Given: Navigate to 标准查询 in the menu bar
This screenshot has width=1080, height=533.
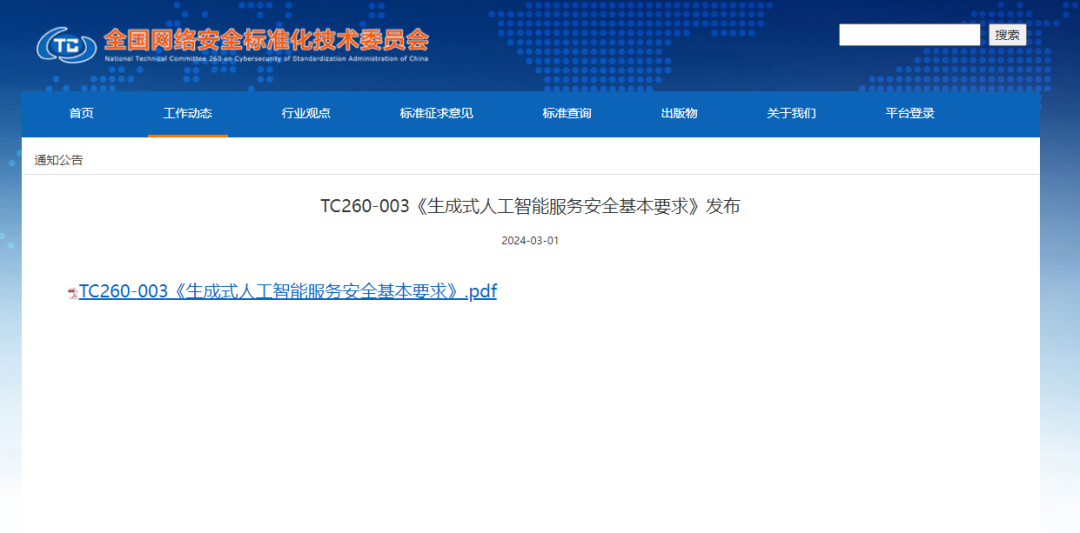Looking at the screenshot, I should 567,113.
